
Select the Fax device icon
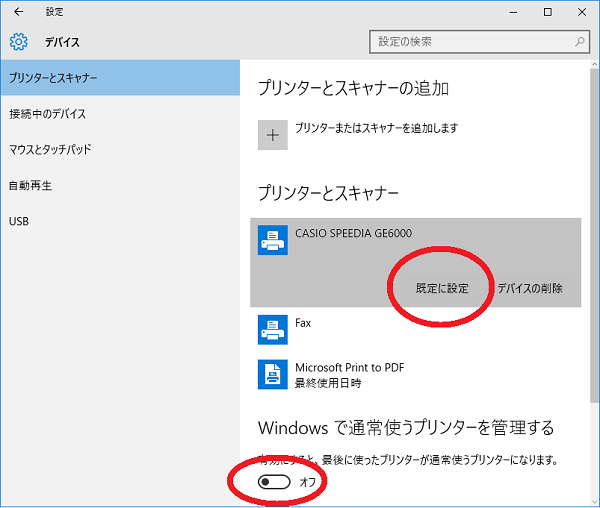tap(273, 329)
